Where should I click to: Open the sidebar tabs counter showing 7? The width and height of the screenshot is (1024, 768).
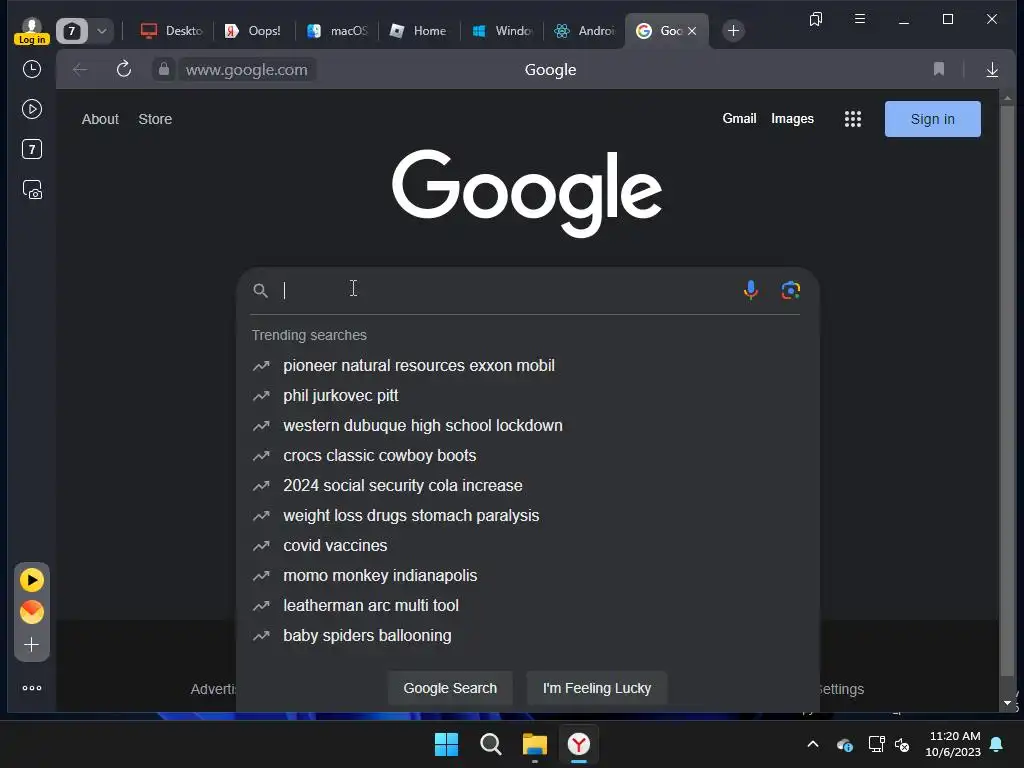tap(31, 150)
